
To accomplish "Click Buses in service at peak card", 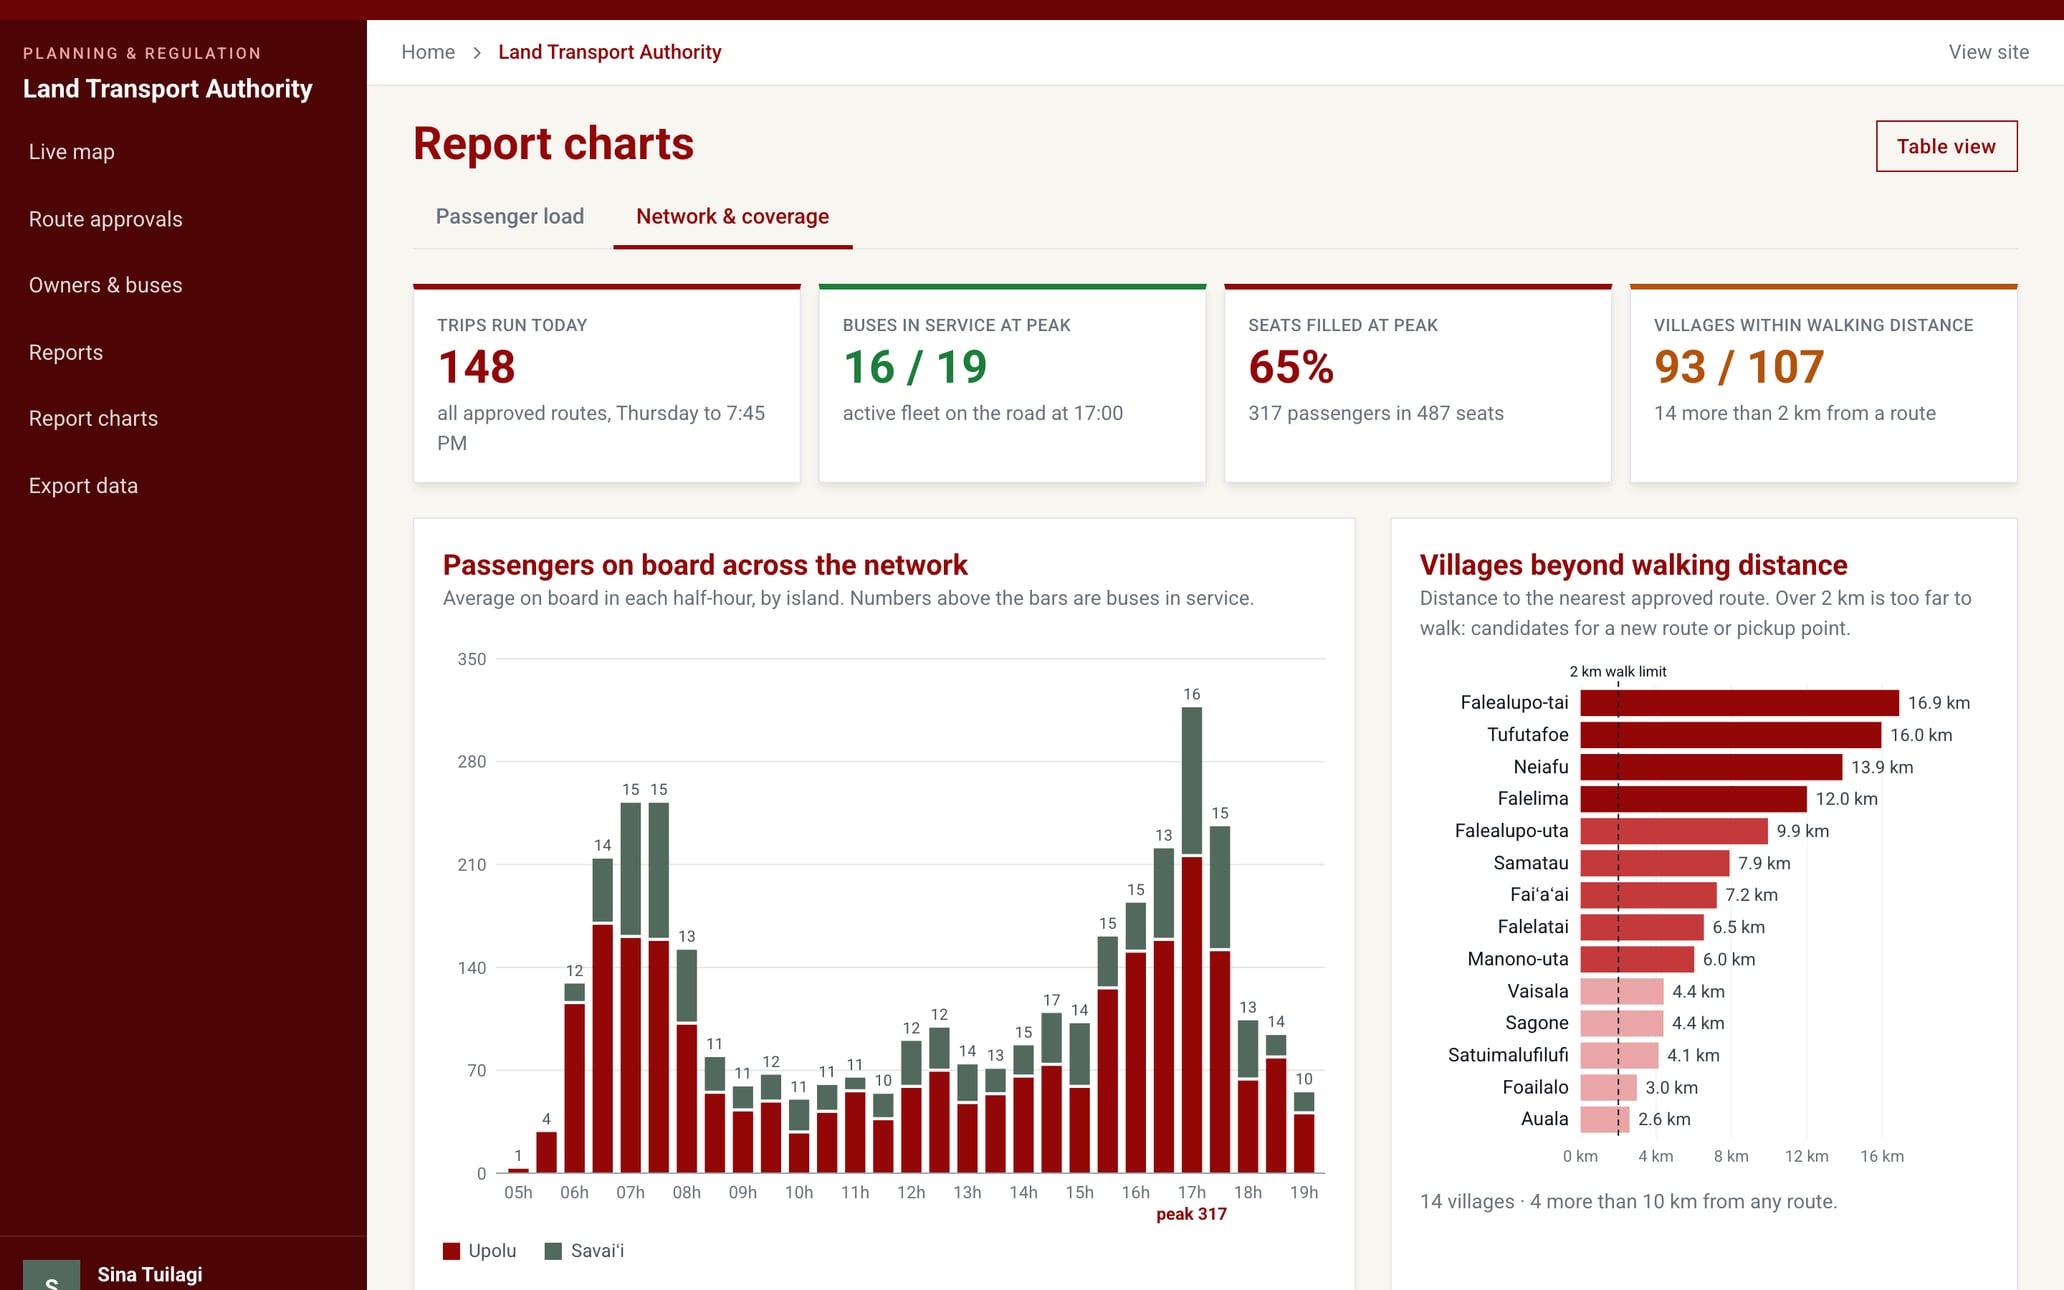I will [1012, 384].
